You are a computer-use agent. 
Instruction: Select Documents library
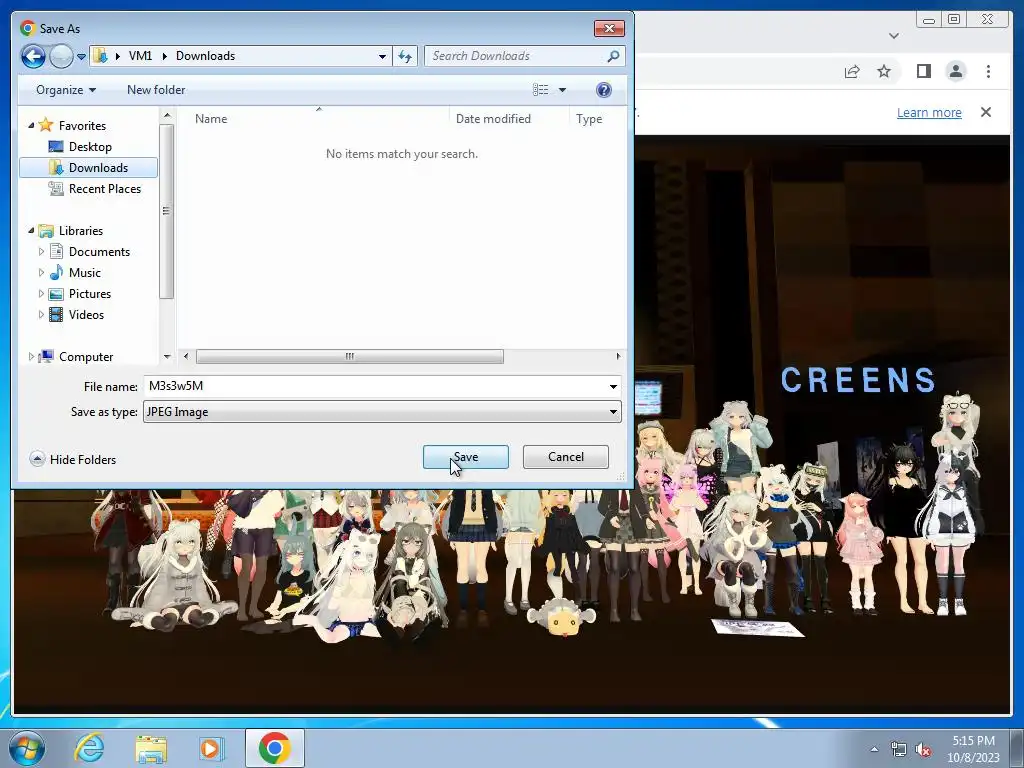click(x=90, y=252)
